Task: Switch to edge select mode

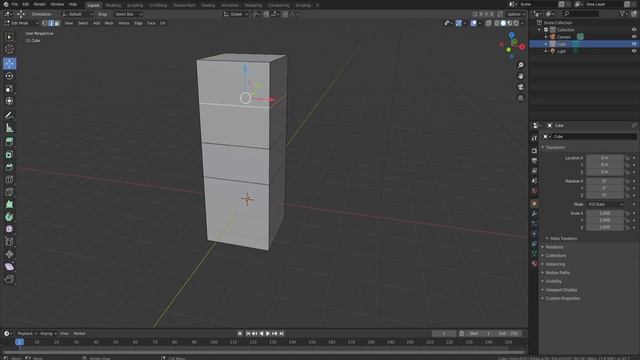Action: pyautogui.click(x=51, y=23)
